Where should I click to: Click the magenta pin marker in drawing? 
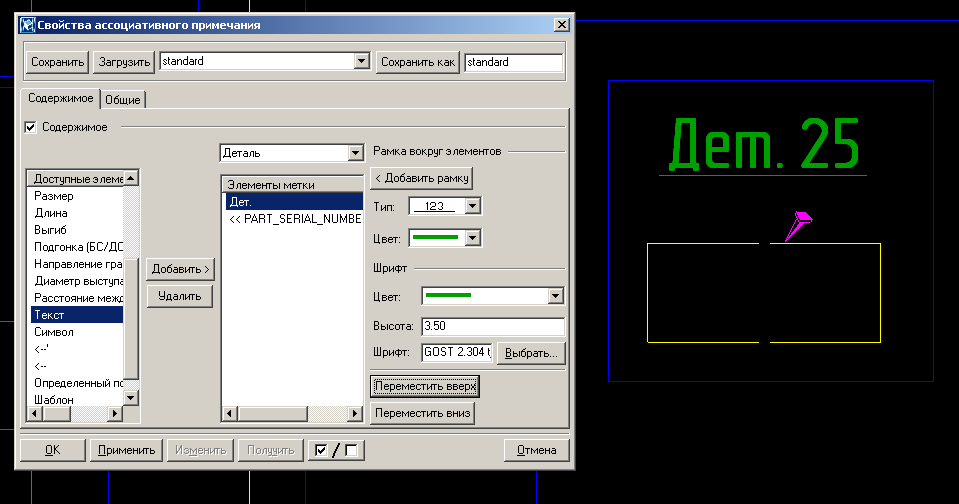(x=798, y=225)
